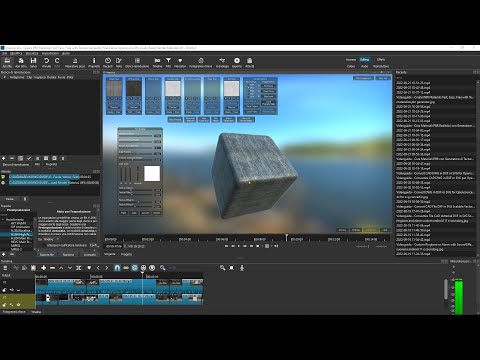
Task: Open the Marcatori toolbar icon
Action: pos(180,62)
